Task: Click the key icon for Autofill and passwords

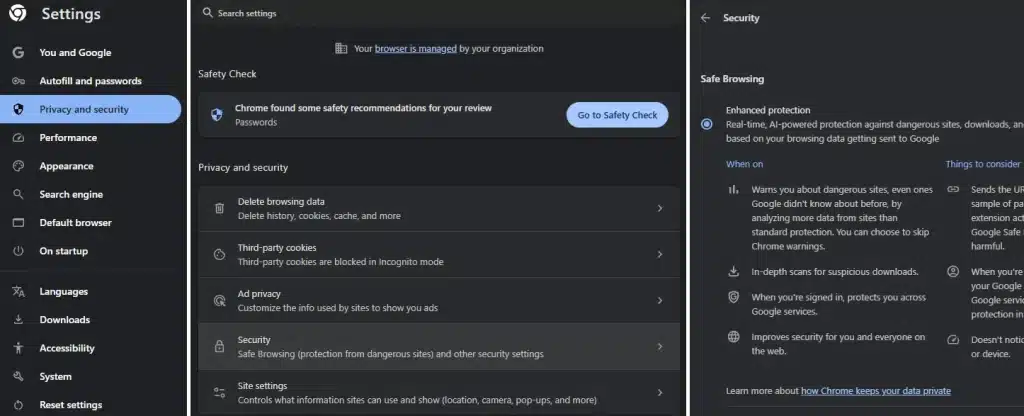Action: pyautogui.click(x=18, y=81)
